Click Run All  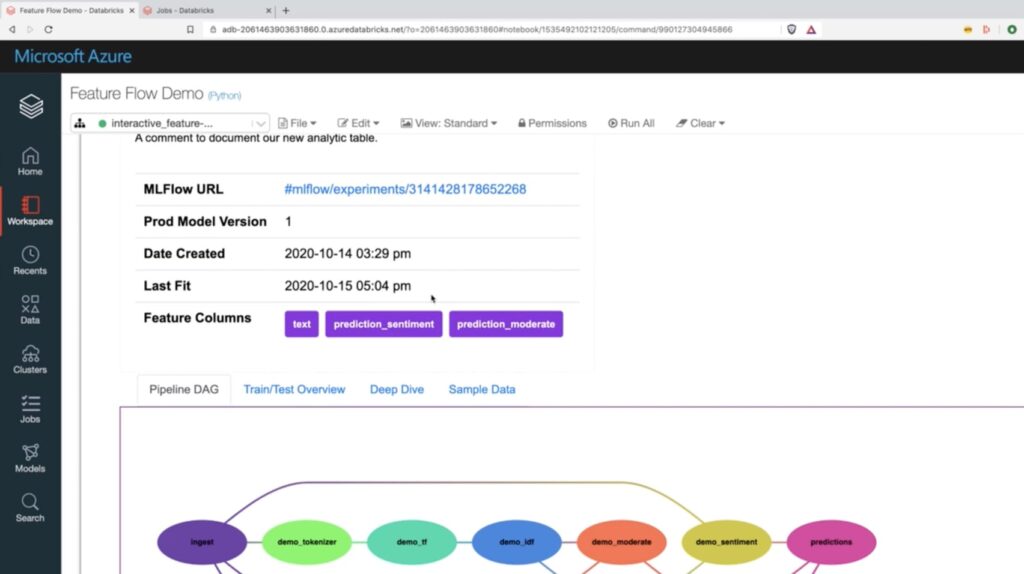(x=631, y=123)
